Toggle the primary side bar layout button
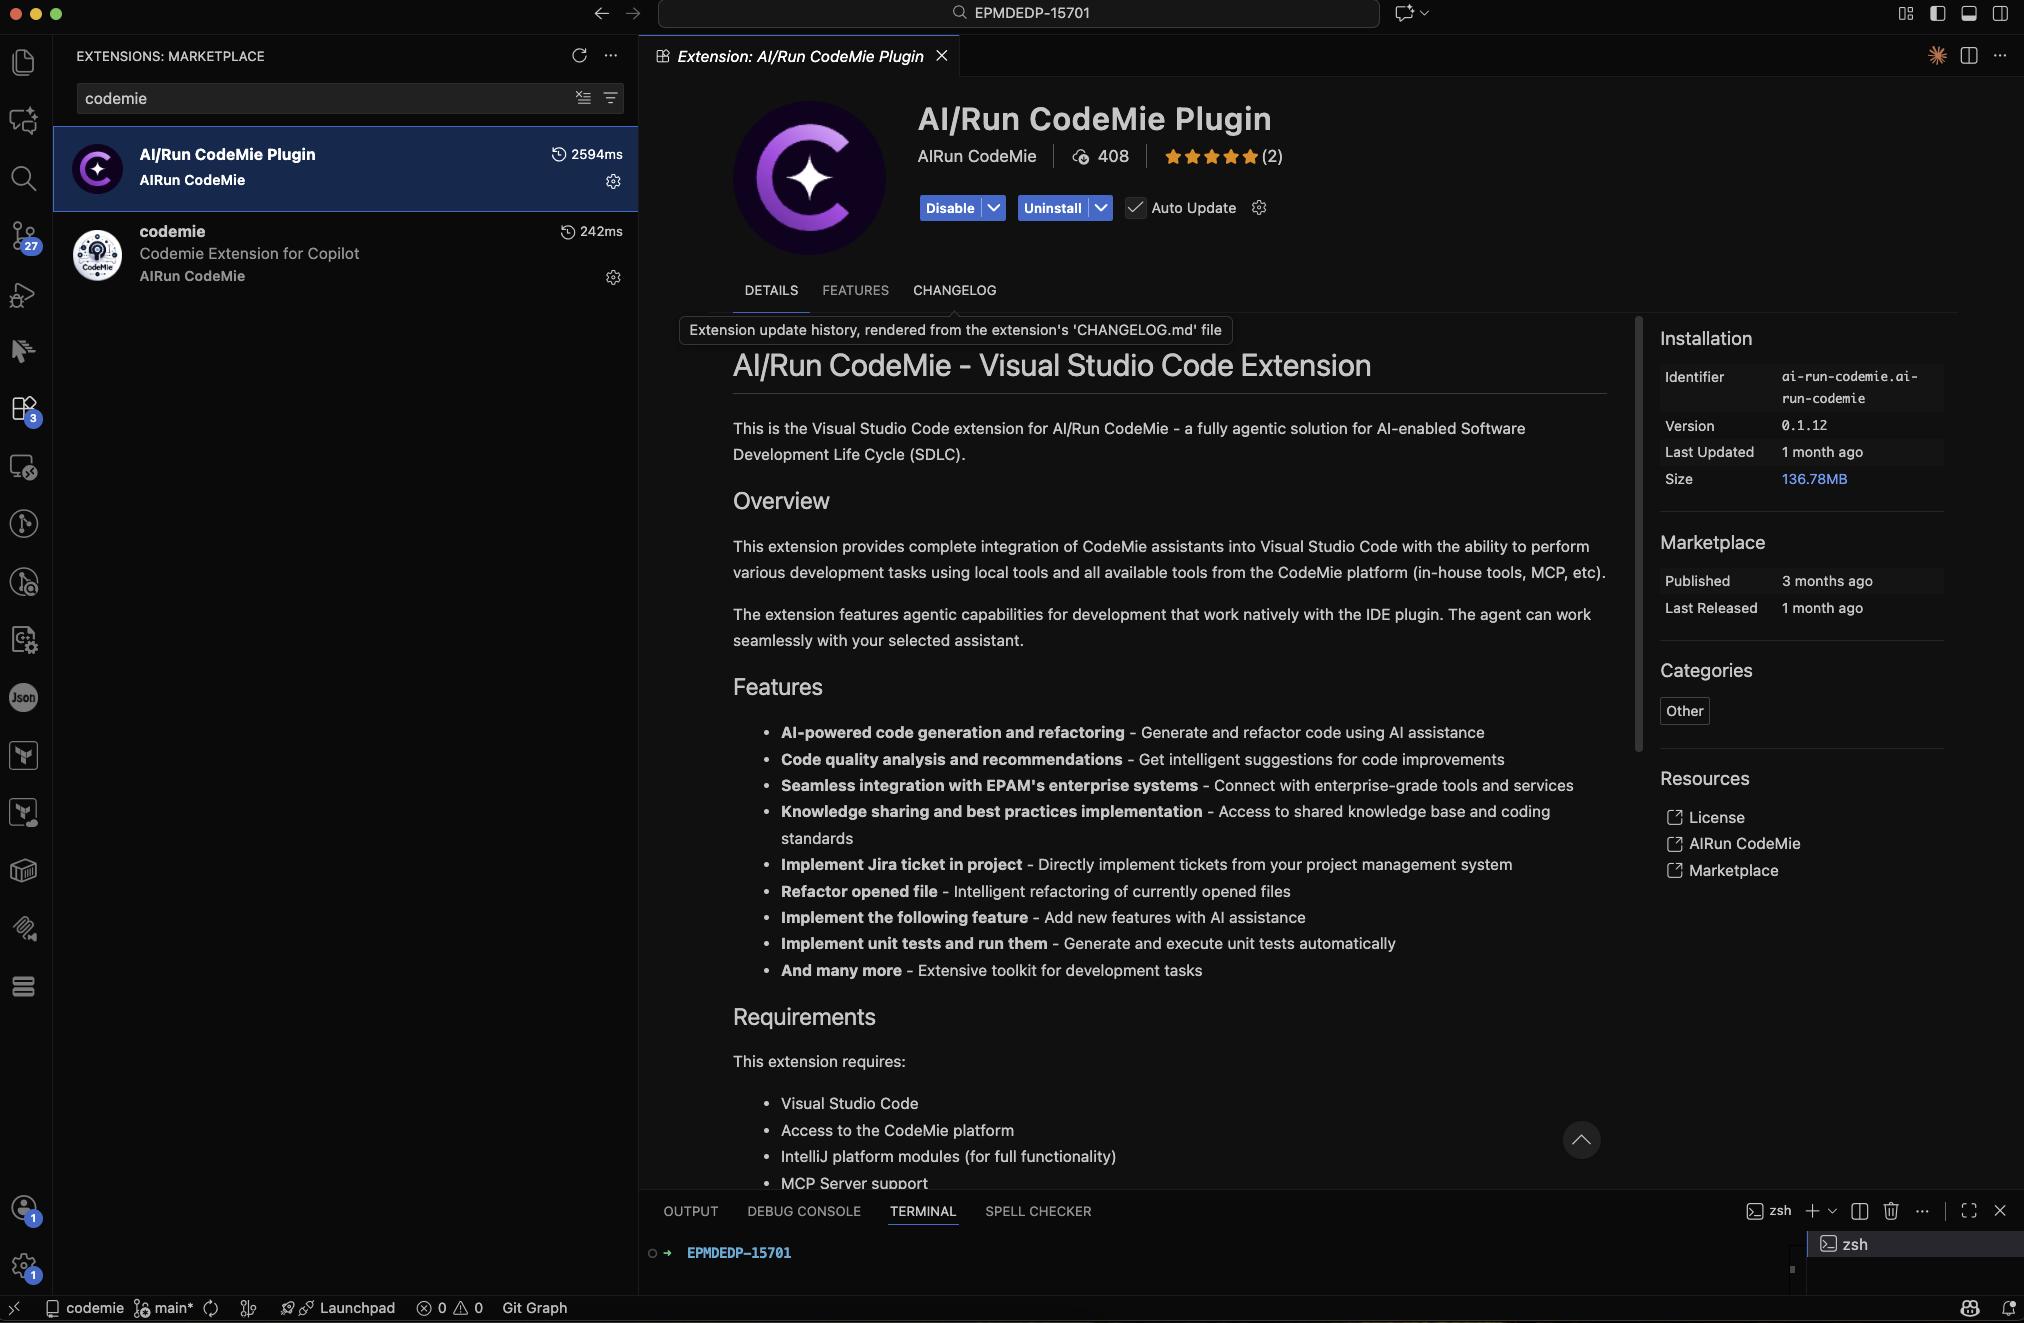2024x1323 pixels. pyautogui.click(x=1937, y=13)
